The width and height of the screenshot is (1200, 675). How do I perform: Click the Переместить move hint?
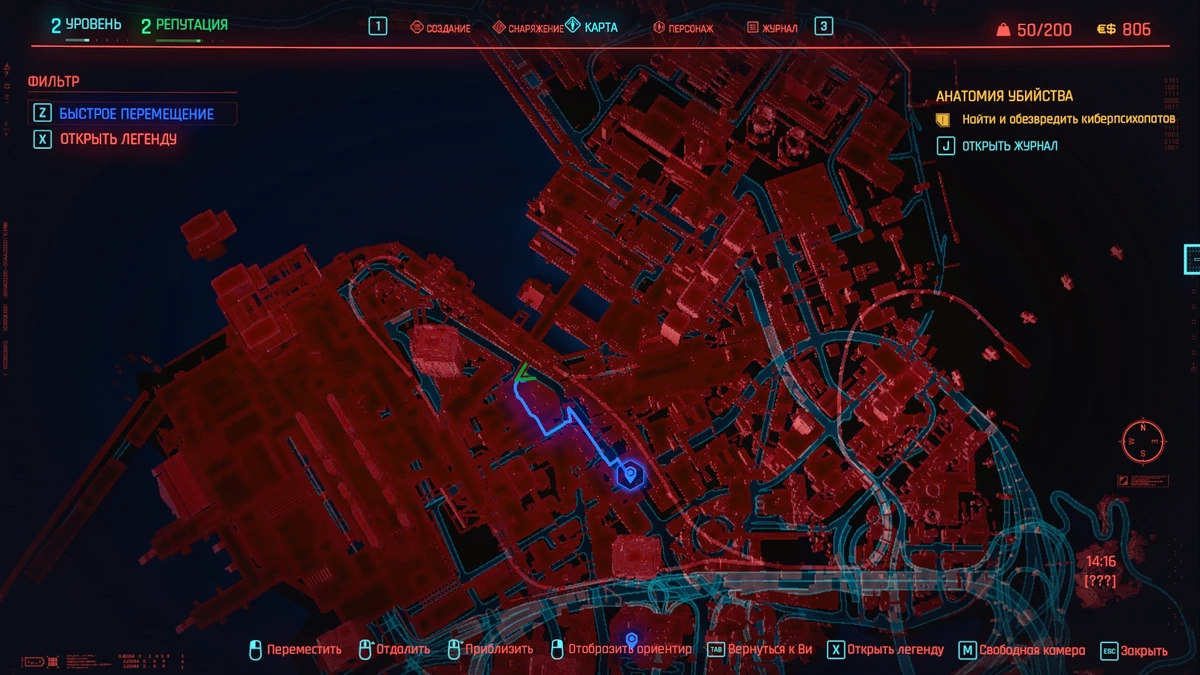304,650
